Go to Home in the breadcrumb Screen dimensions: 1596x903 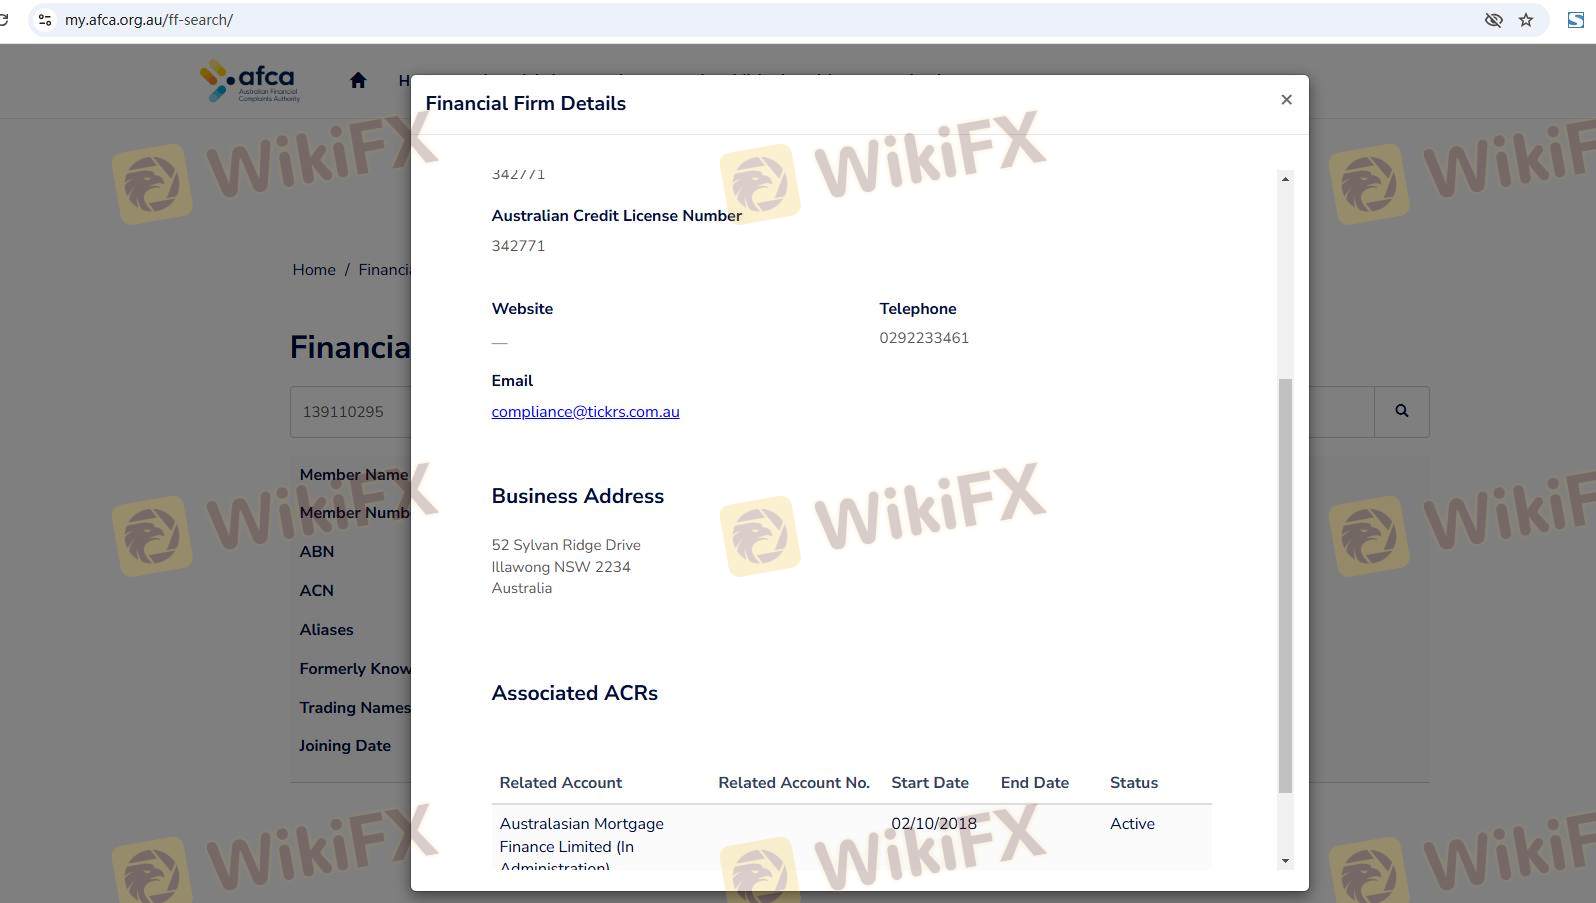(313, 270)
